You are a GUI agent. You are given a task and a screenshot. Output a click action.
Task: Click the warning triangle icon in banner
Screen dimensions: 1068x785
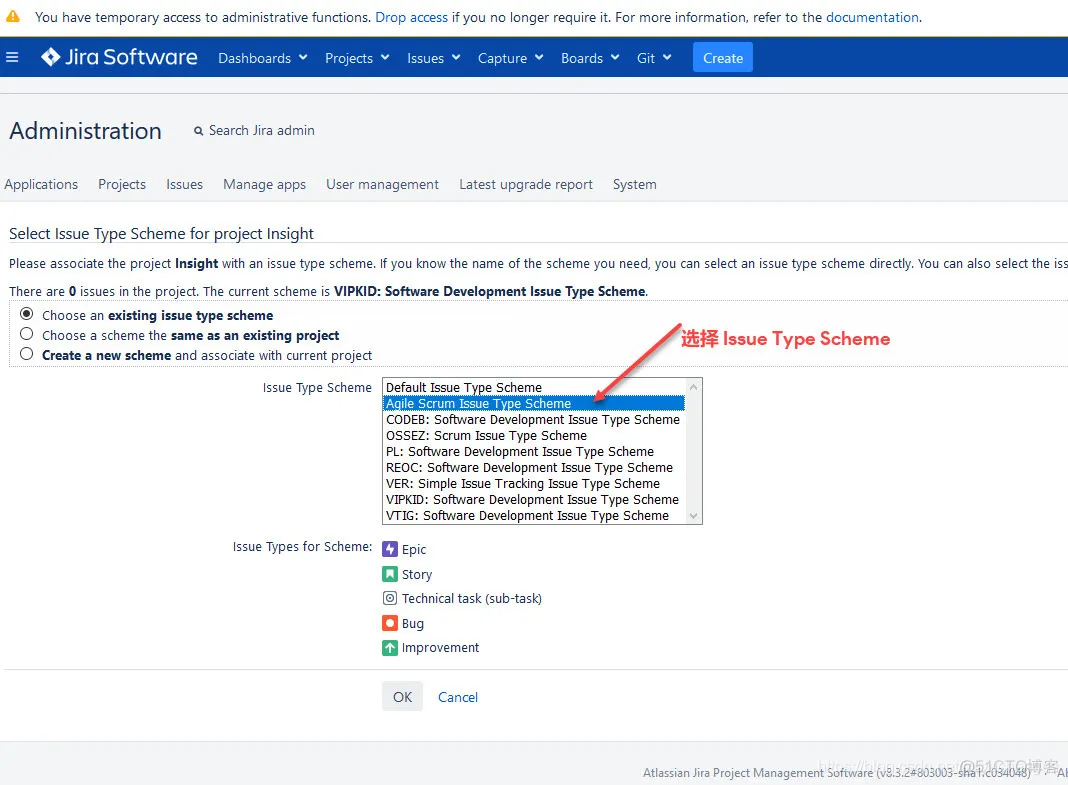pyautogui.click(x=13, y=16)
